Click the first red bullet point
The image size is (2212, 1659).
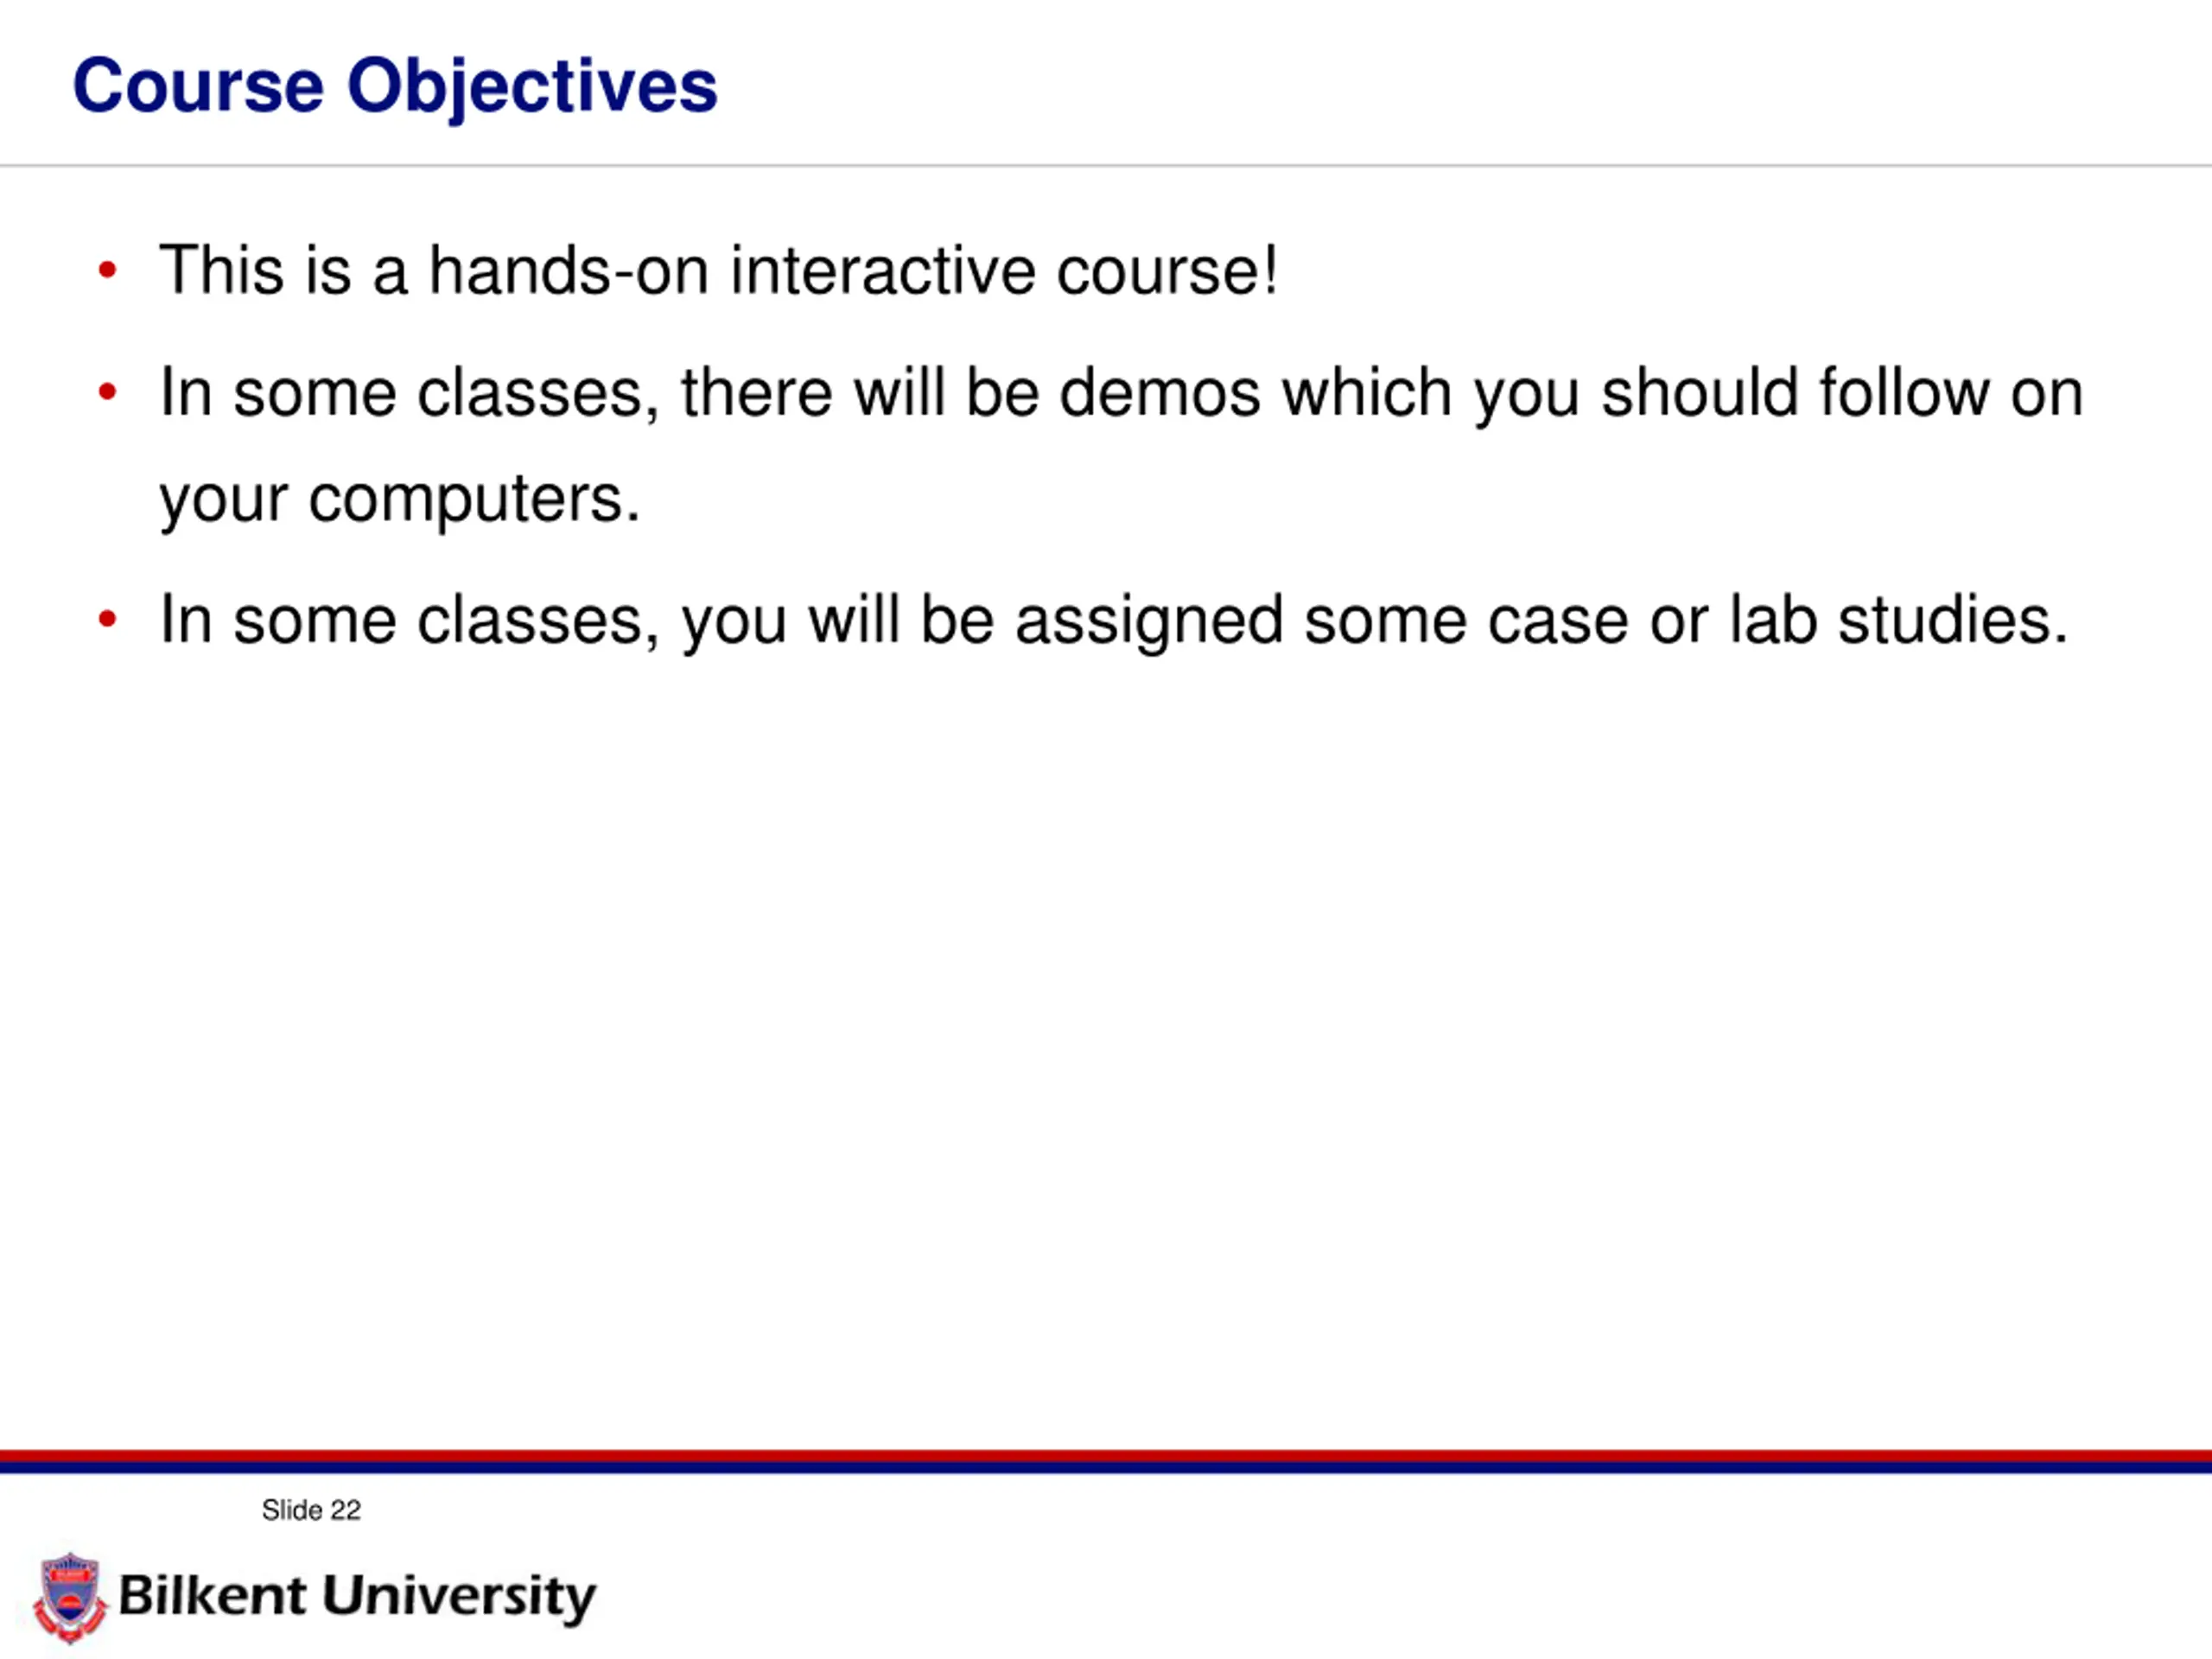[108, 270]
